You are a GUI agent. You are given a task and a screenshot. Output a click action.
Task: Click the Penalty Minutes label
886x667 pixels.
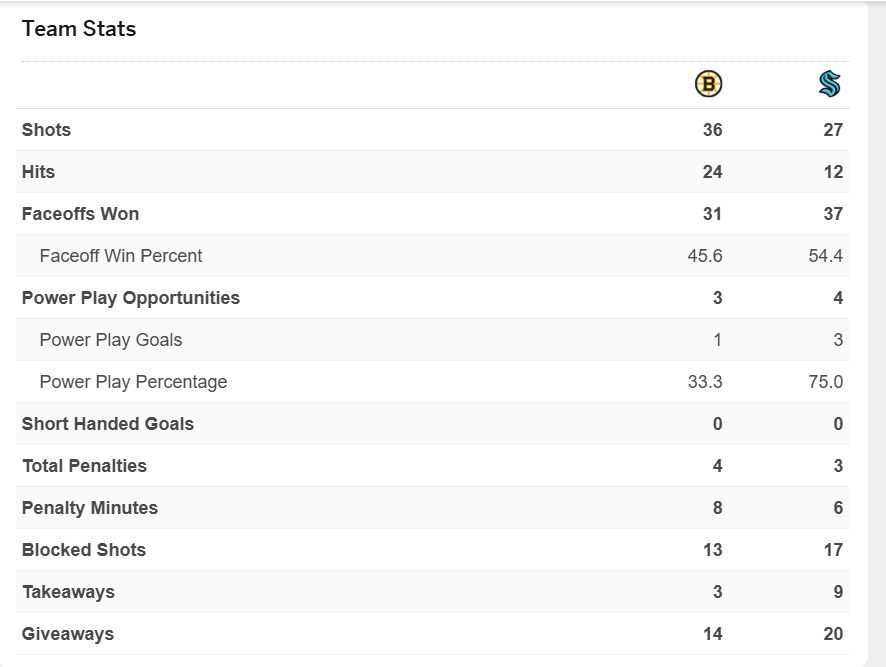[x=90, y=508]
